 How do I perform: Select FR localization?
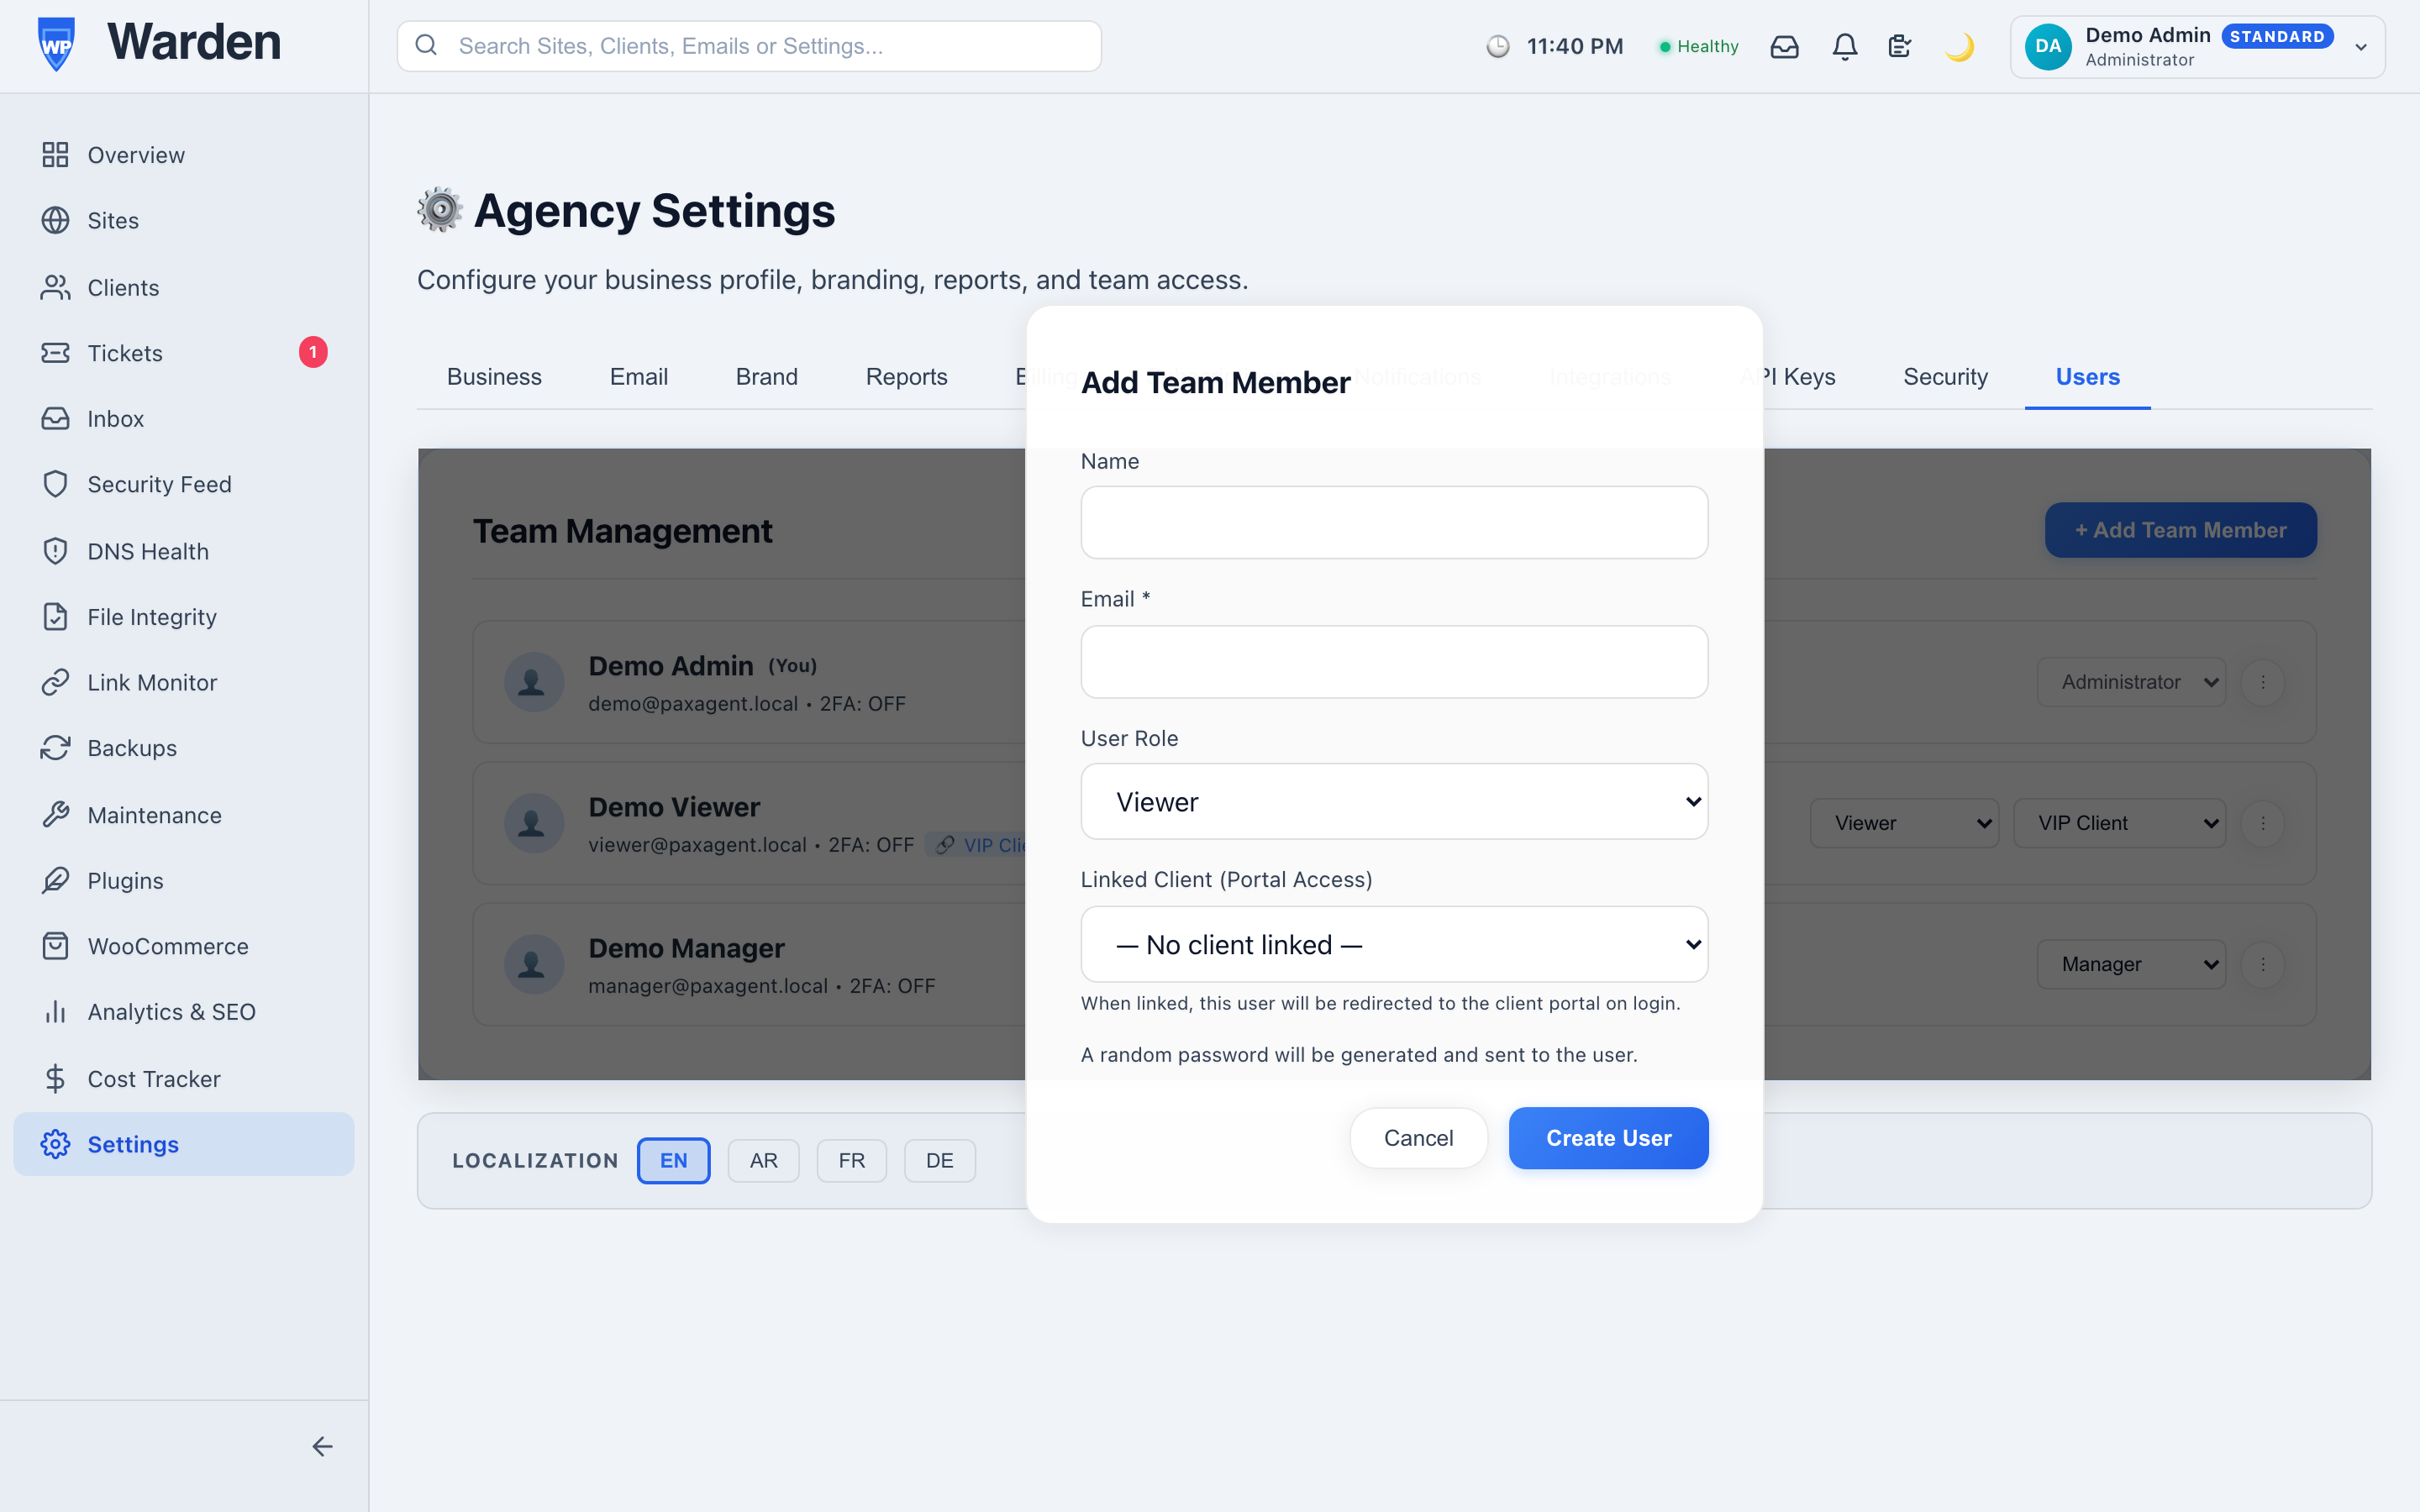point(852,1160)
